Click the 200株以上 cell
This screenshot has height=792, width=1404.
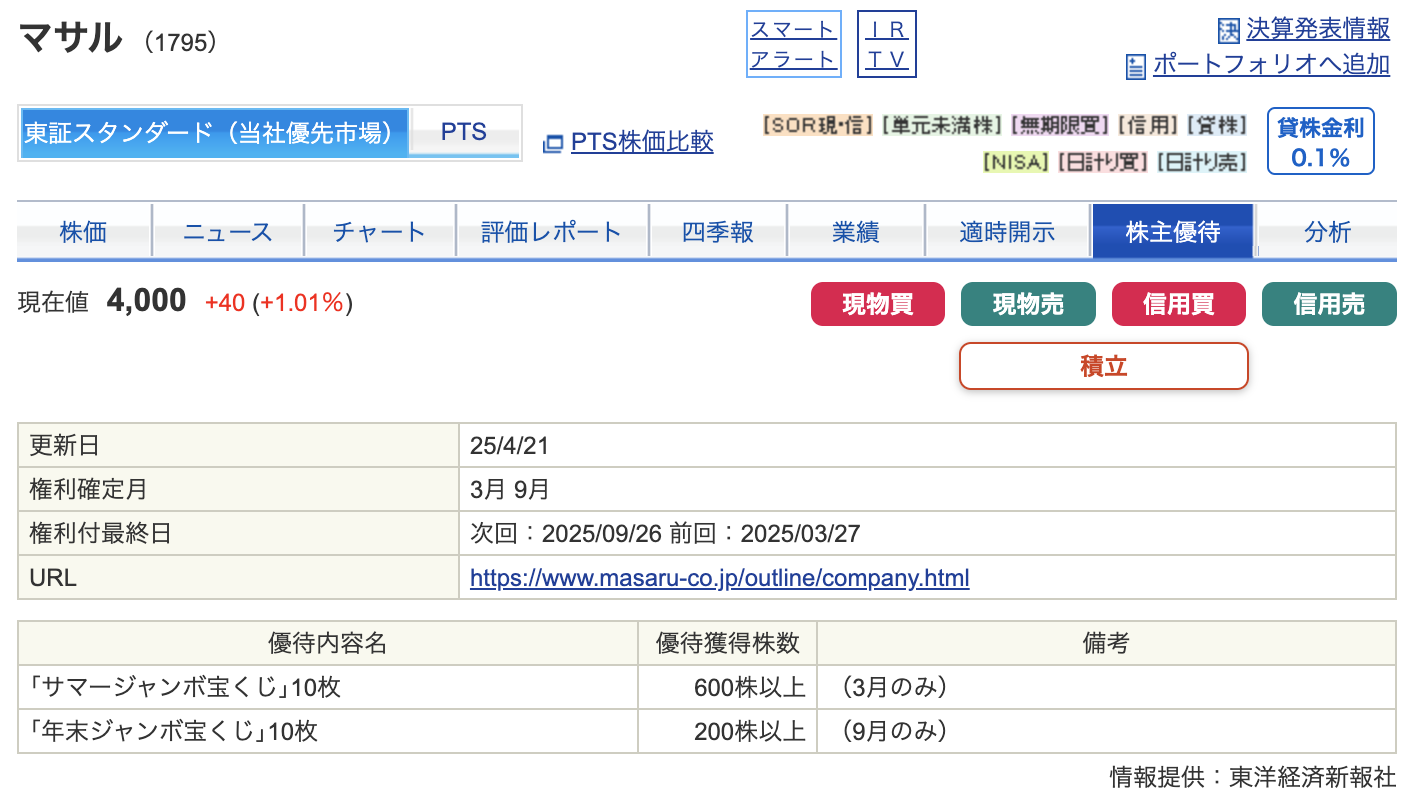pyautogui.click(x=728, y=732)
